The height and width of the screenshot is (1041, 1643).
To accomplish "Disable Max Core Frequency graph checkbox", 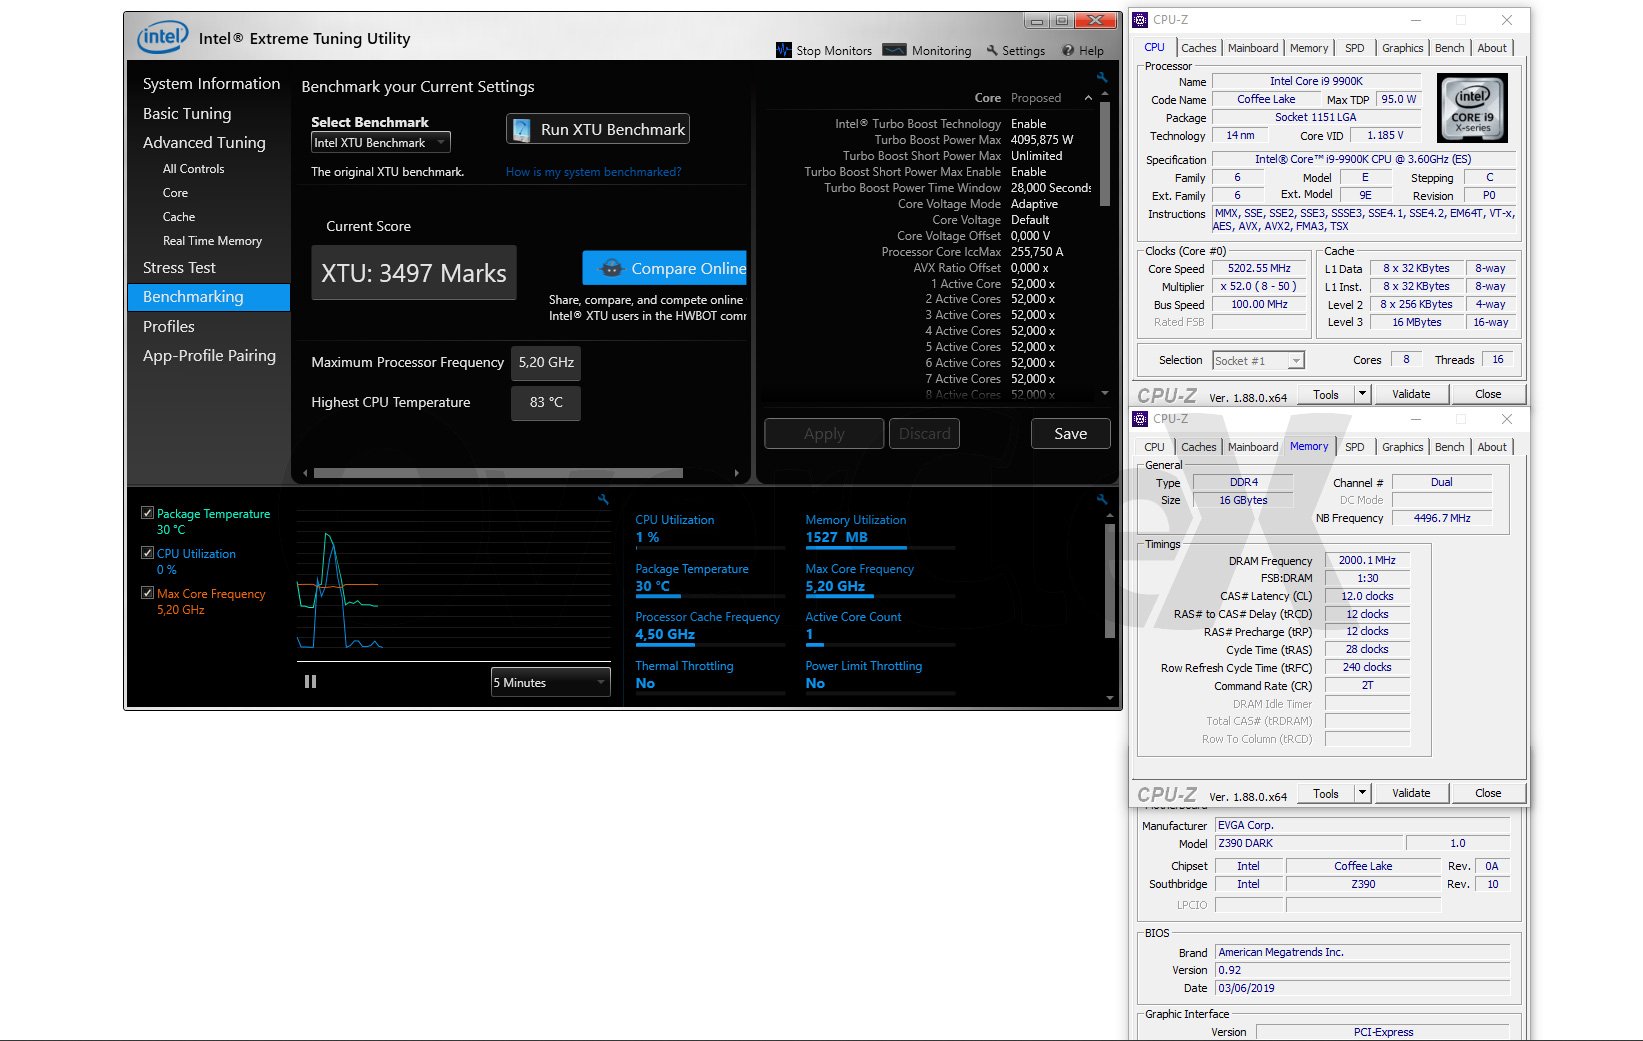I will (147, 593).
